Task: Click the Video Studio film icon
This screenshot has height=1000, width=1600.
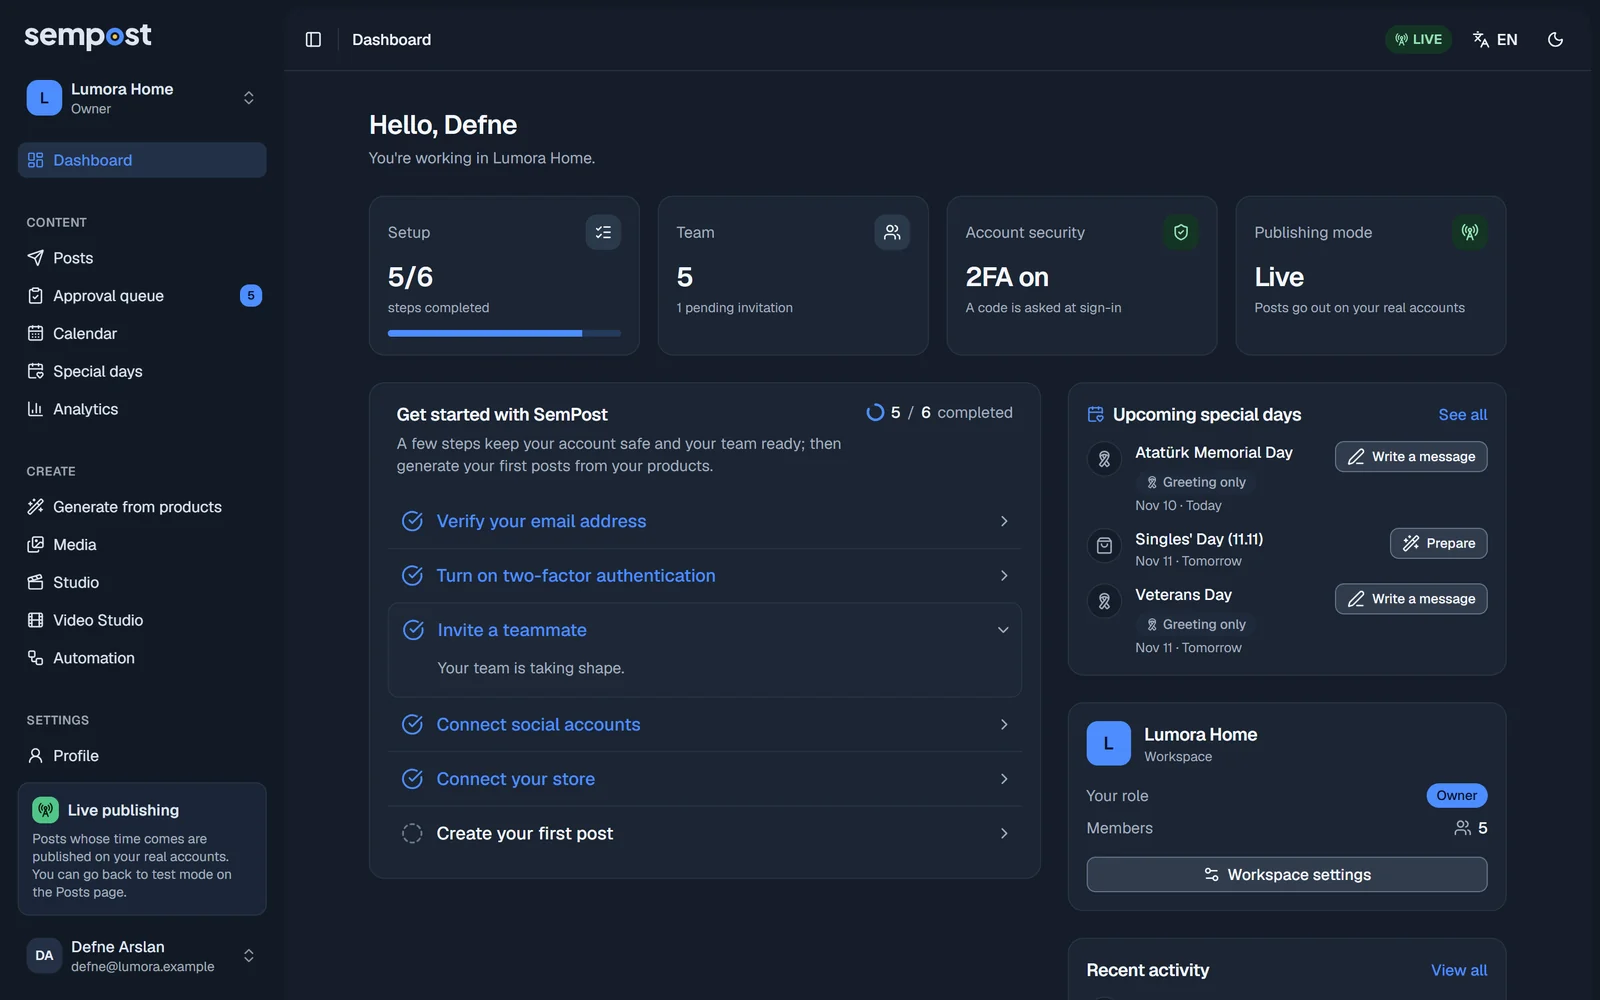Action: click(36, 620)
